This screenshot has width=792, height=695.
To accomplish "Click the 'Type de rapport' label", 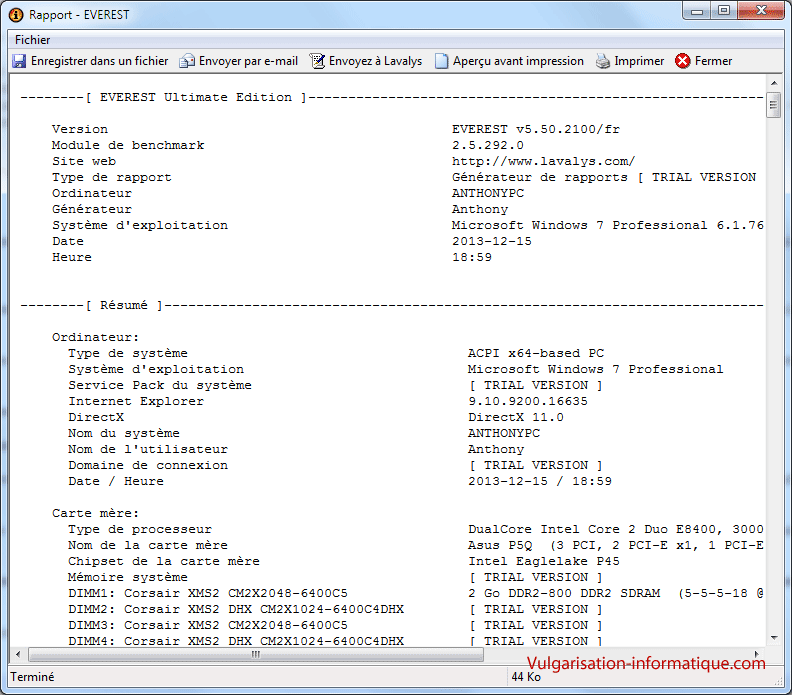I will point(112,178).
